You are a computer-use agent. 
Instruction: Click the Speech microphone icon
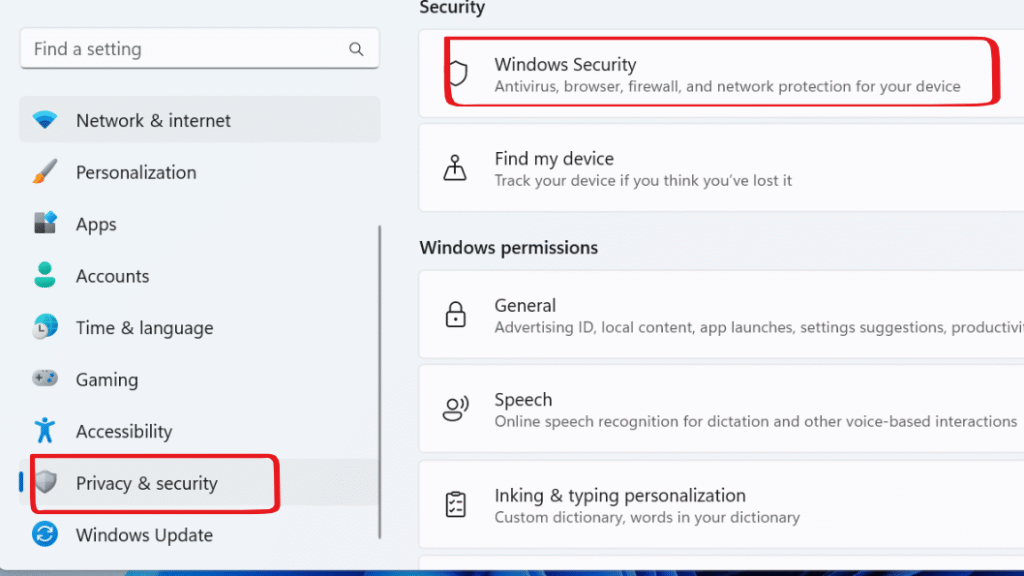point(455,409)
